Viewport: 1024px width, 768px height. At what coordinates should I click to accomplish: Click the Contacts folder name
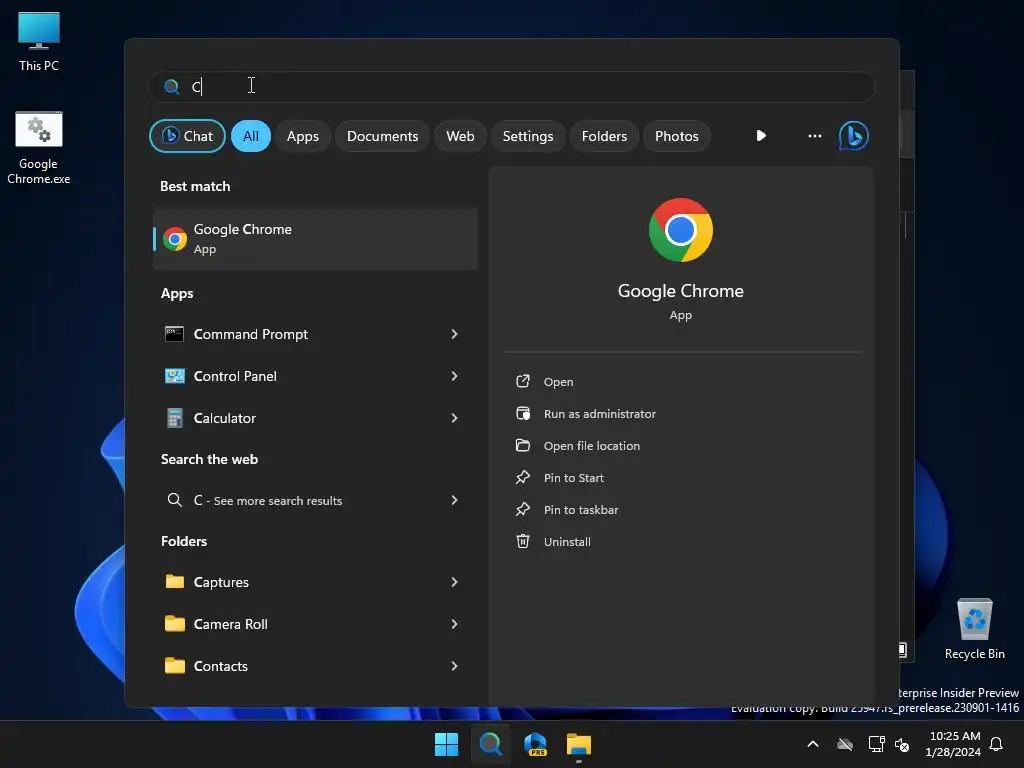221,665
